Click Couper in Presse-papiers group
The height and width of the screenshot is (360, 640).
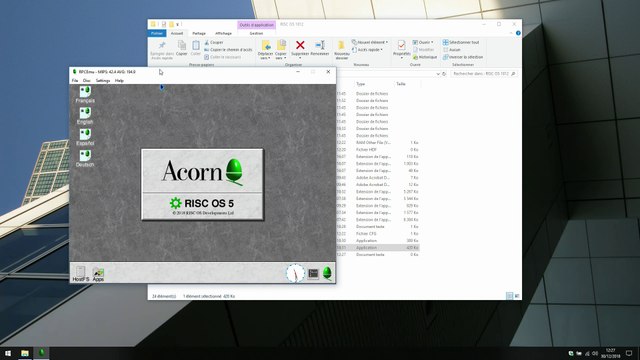[x=214, y=42]
